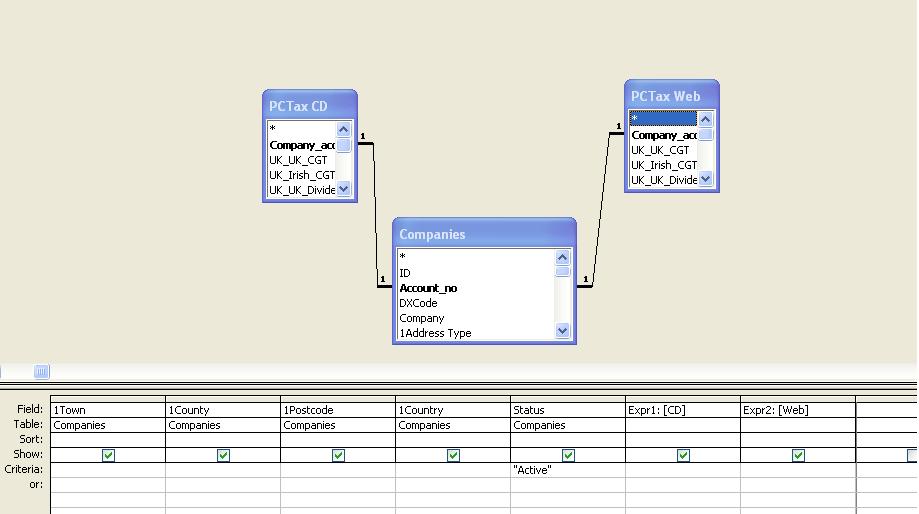The height and width of the screenshot is (514, 919).
Task: Untick Show checkbox in 1Postcode column
Action: coord(338,455)
